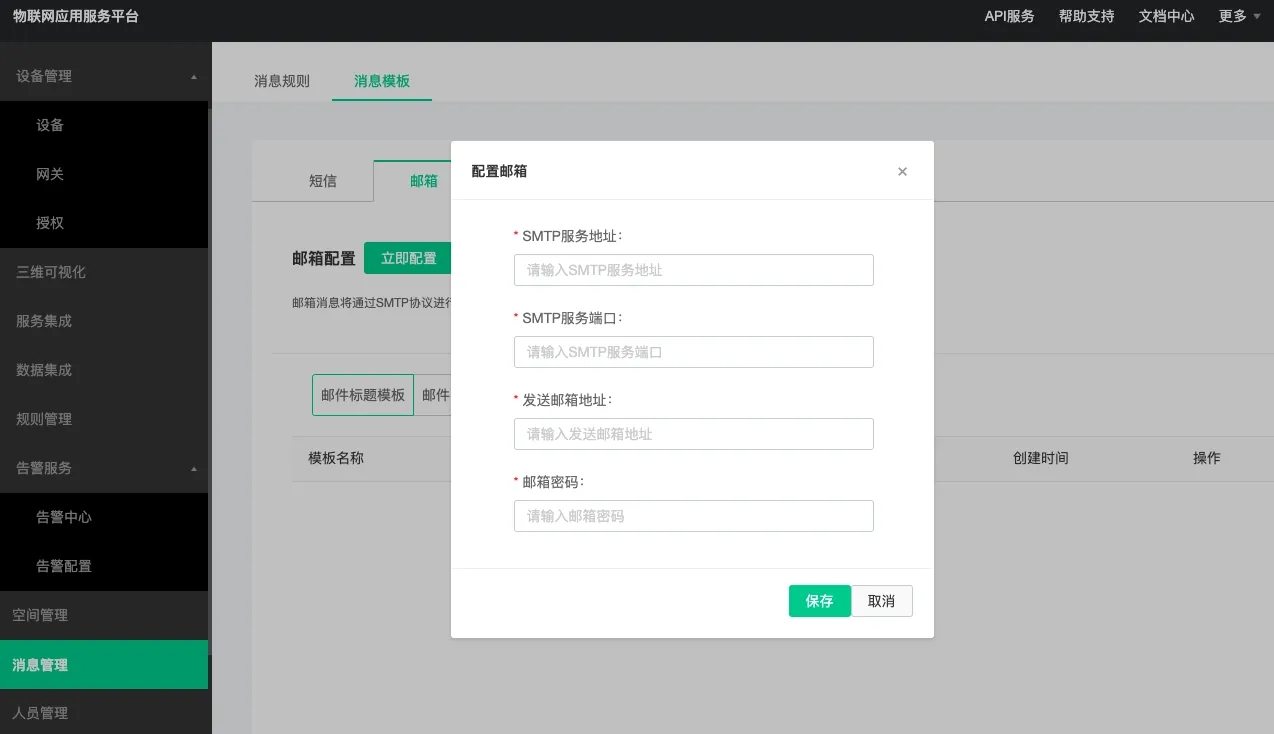
Task: Collapse the 设备管理 sidebar section arrow
Action: pos(194,77)
